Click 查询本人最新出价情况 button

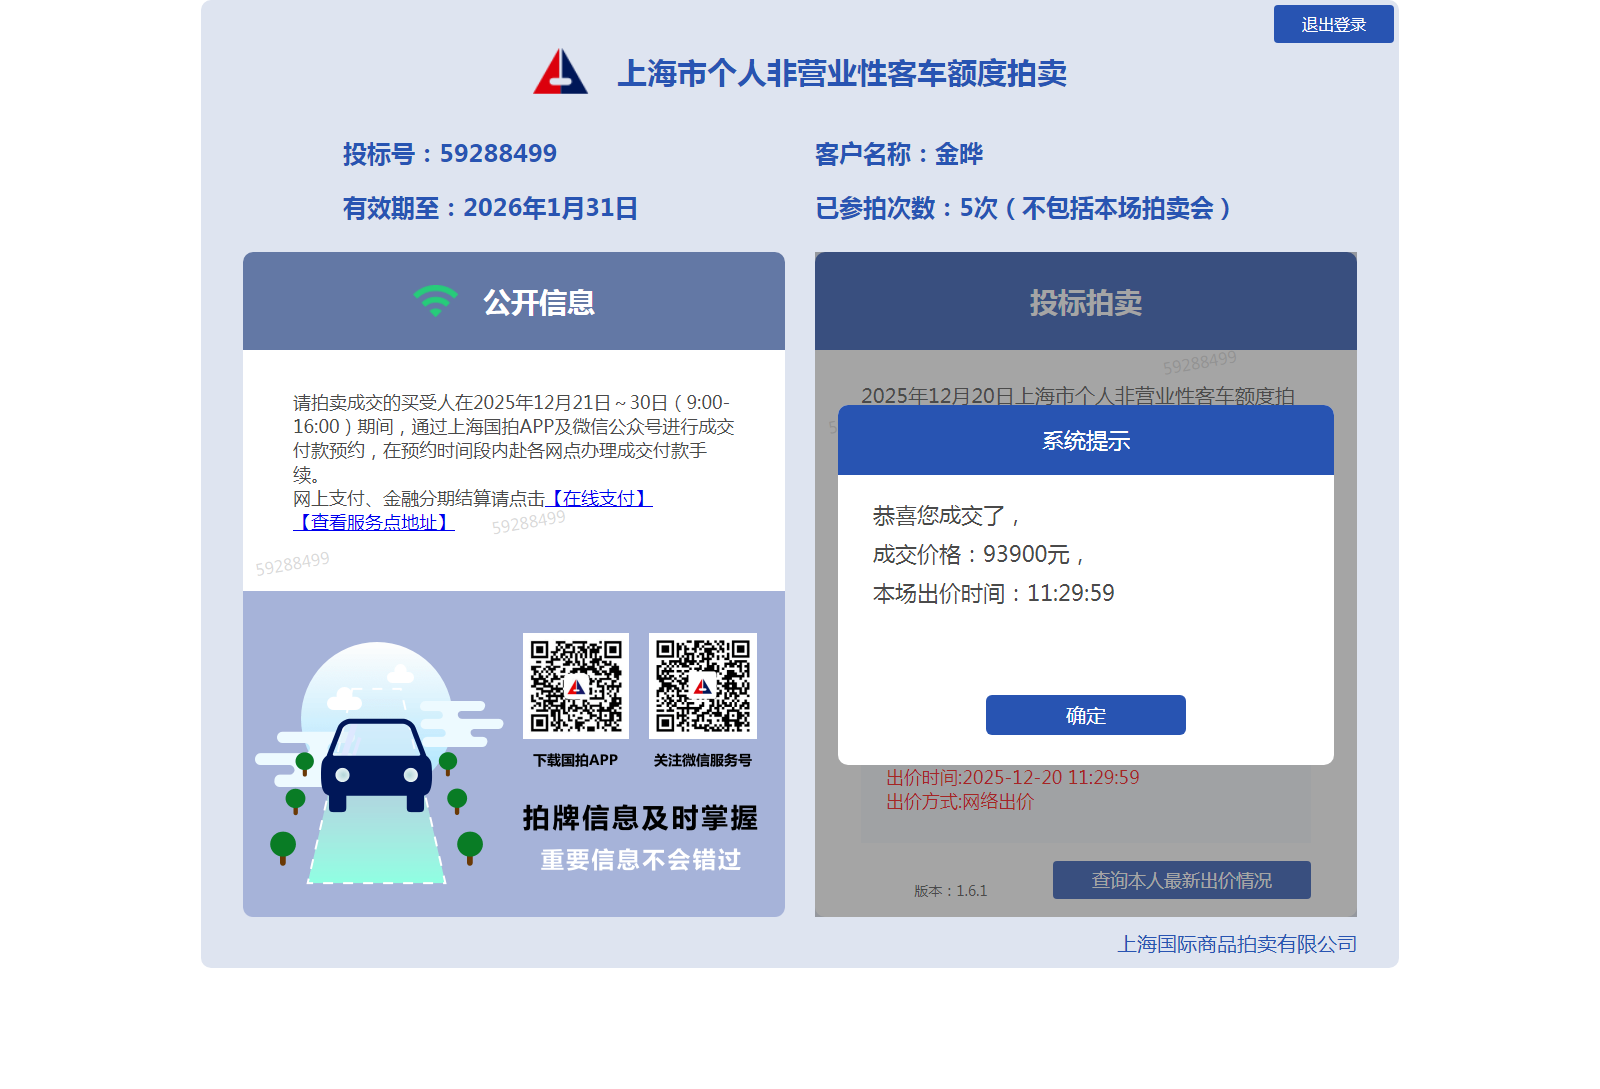pos(1181,880)
